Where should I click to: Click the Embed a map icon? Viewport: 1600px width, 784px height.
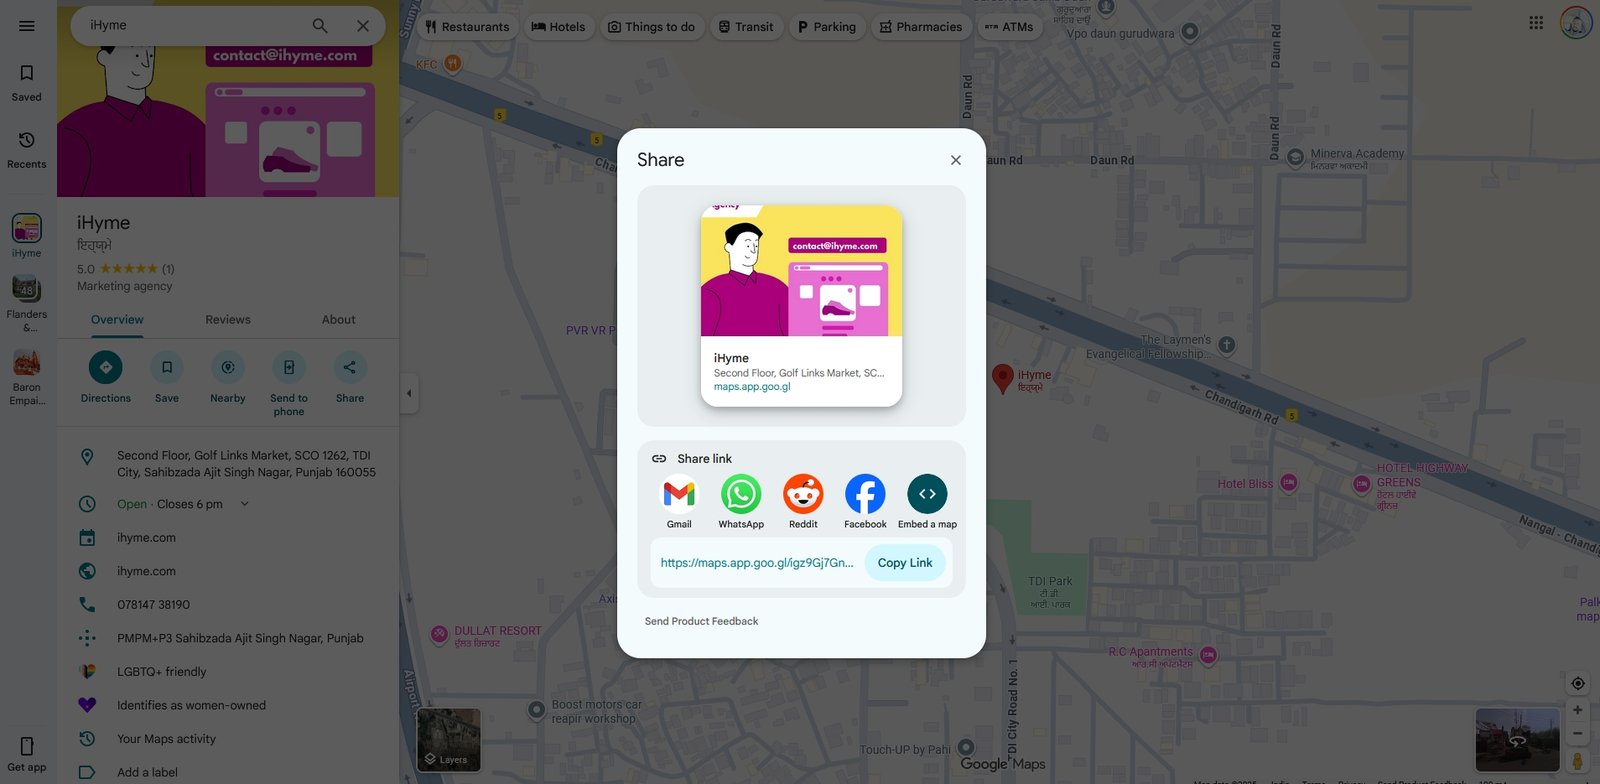[927, 494]
